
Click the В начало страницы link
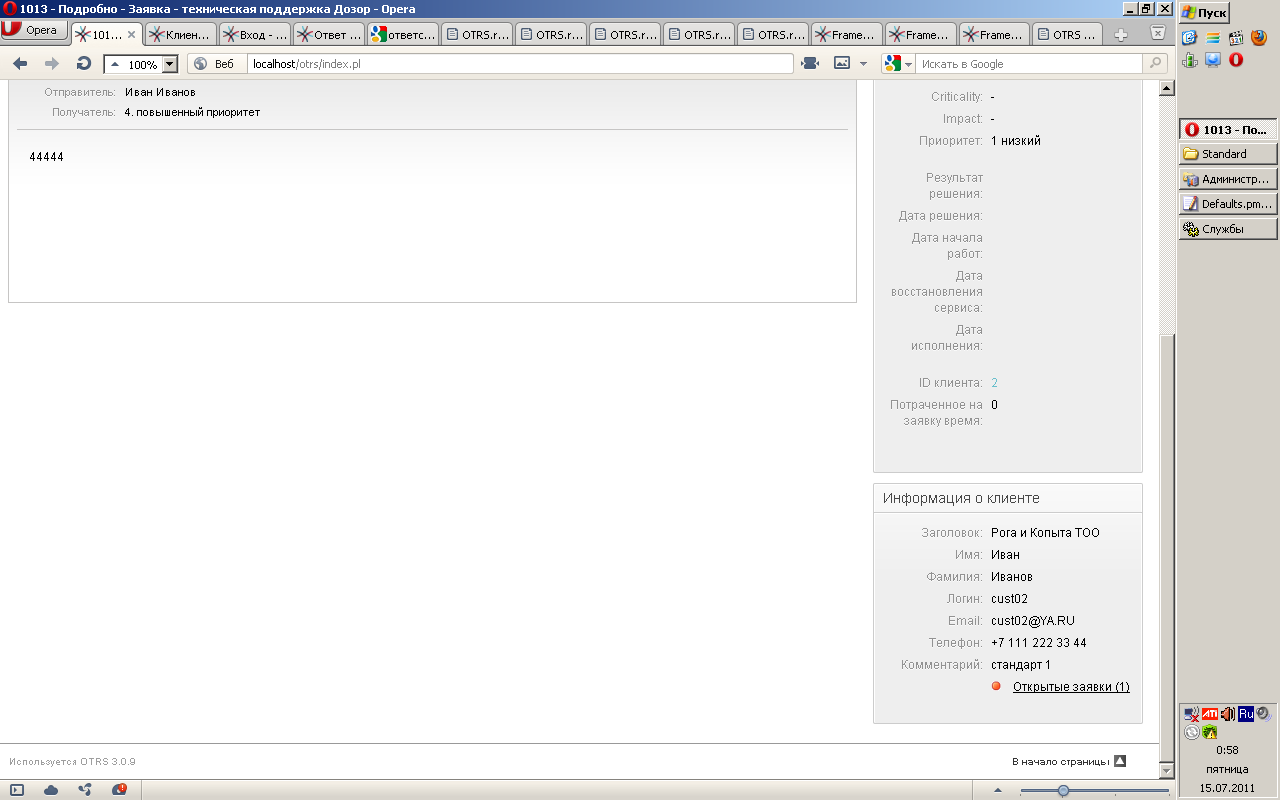1060,762
